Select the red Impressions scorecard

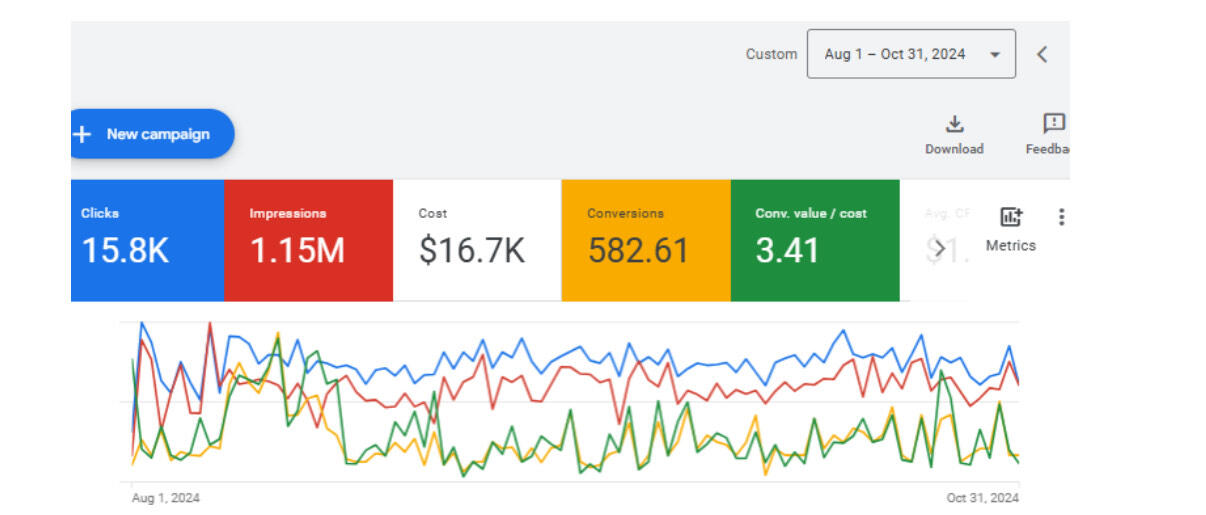(308, 240)
